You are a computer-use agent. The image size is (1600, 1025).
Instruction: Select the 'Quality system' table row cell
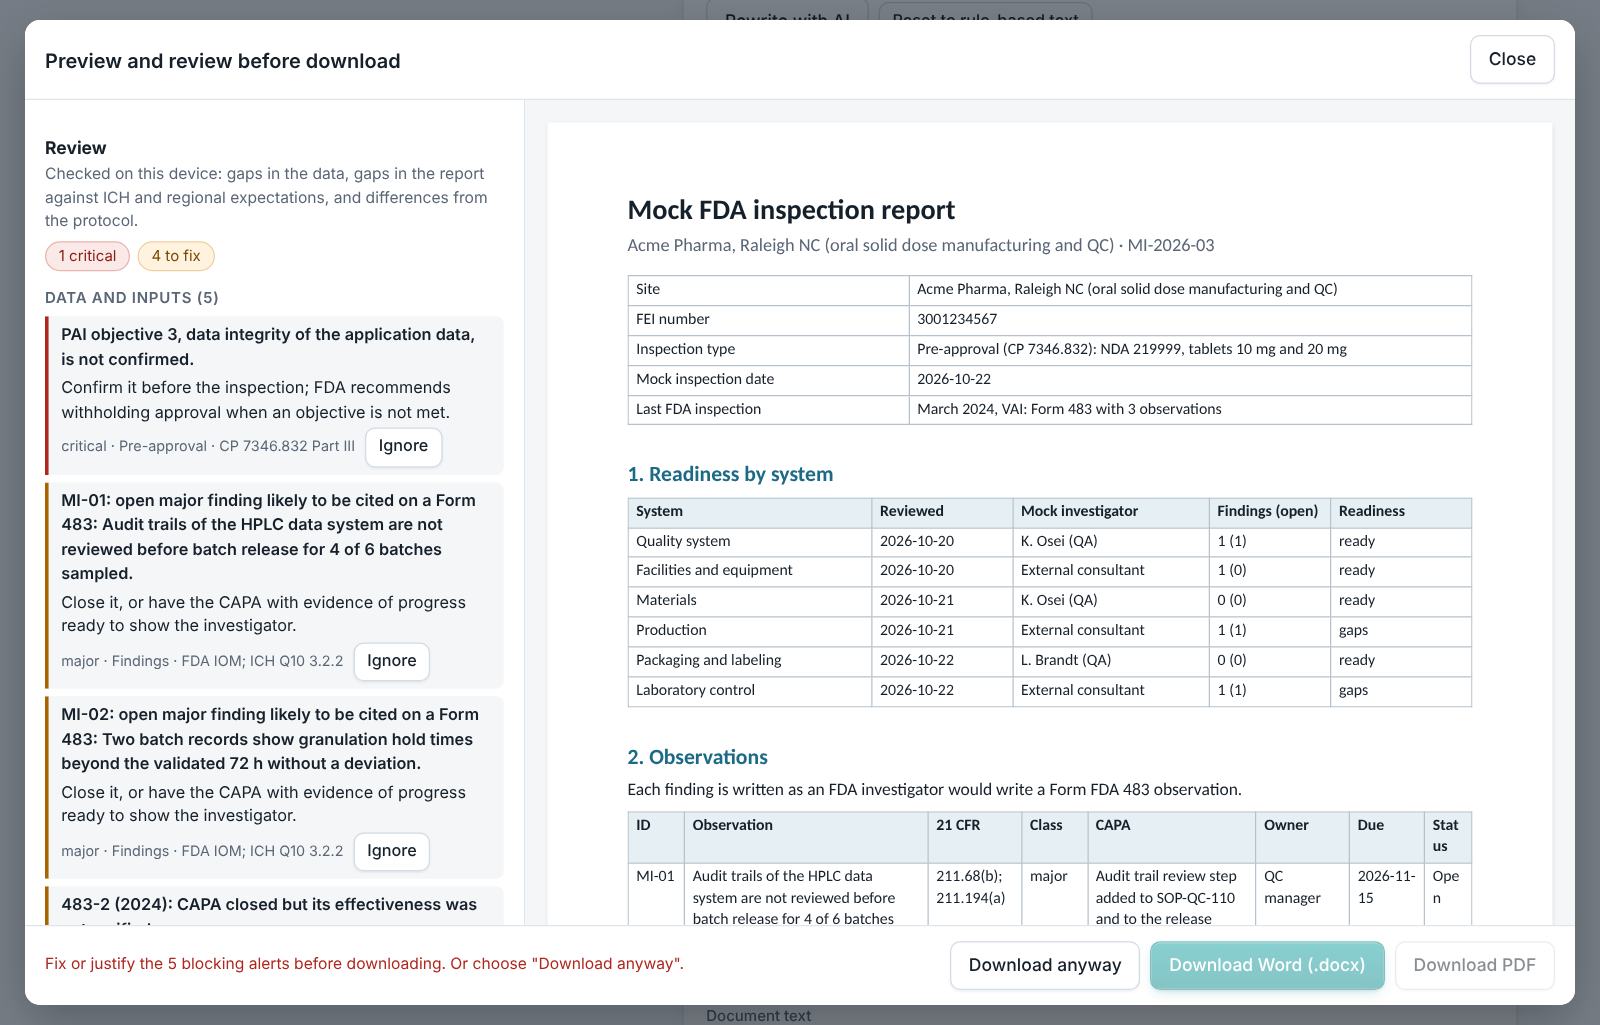[750, 541]
